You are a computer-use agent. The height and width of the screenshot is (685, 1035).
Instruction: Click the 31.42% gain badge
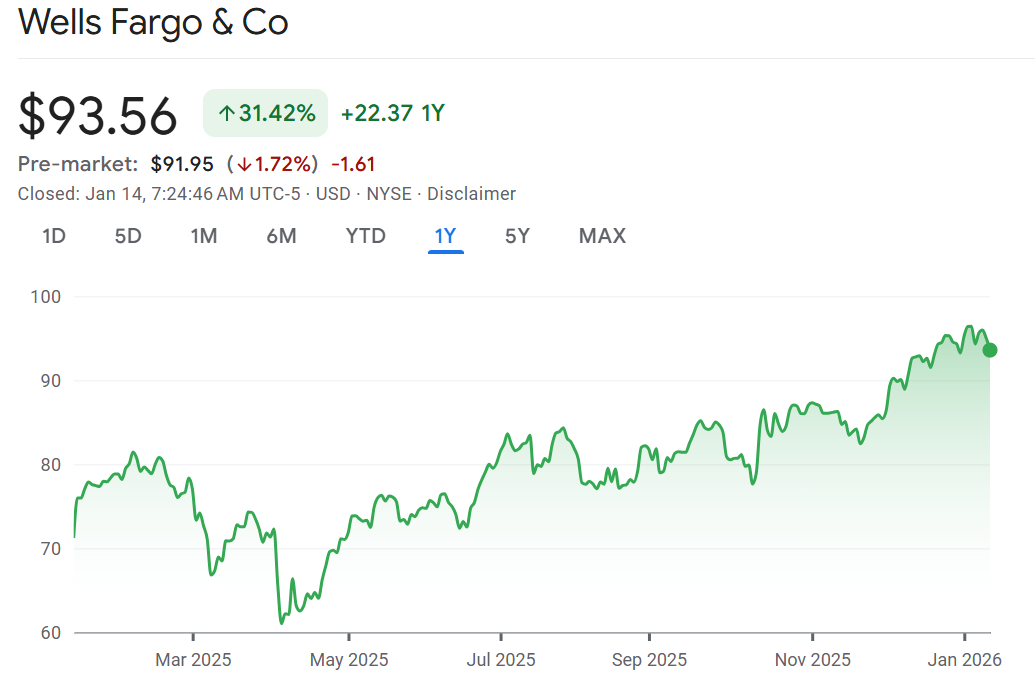pyautogui.click(x=265, y=113)
